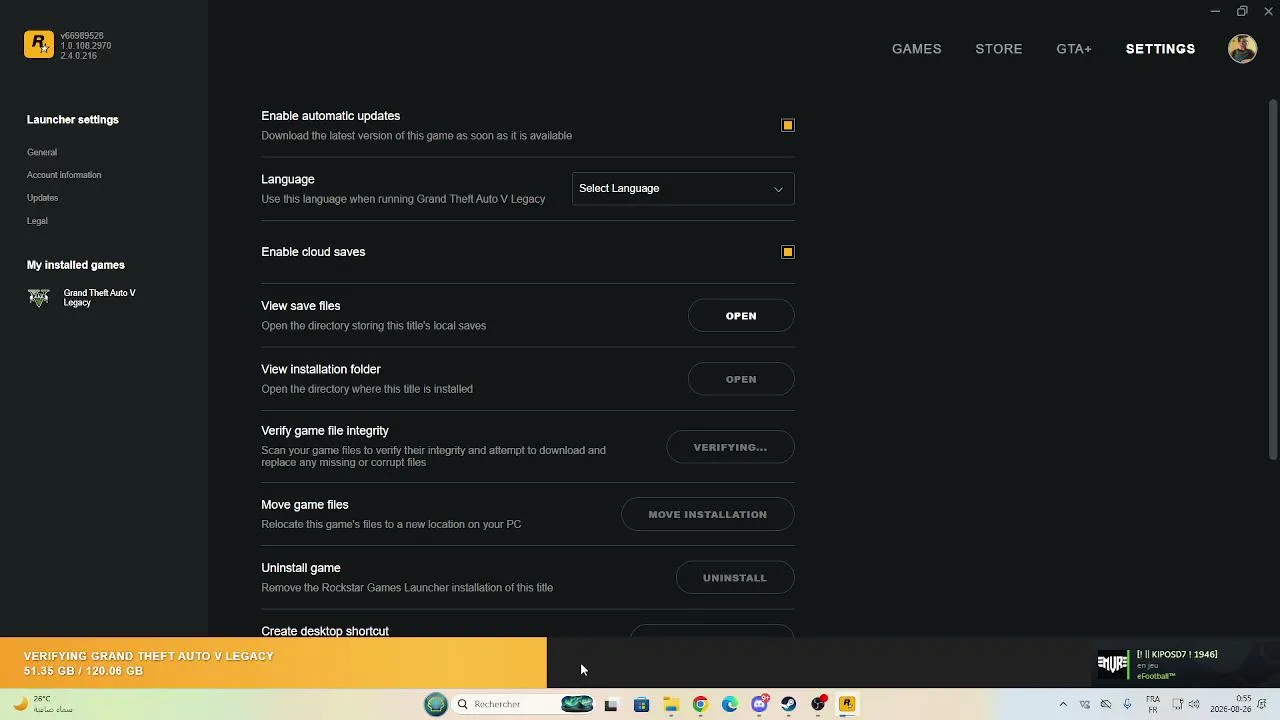The image size is (1280, 720).
Task: Select the Grand Theft Auto V game icon
Action: (x=39, y=298)
